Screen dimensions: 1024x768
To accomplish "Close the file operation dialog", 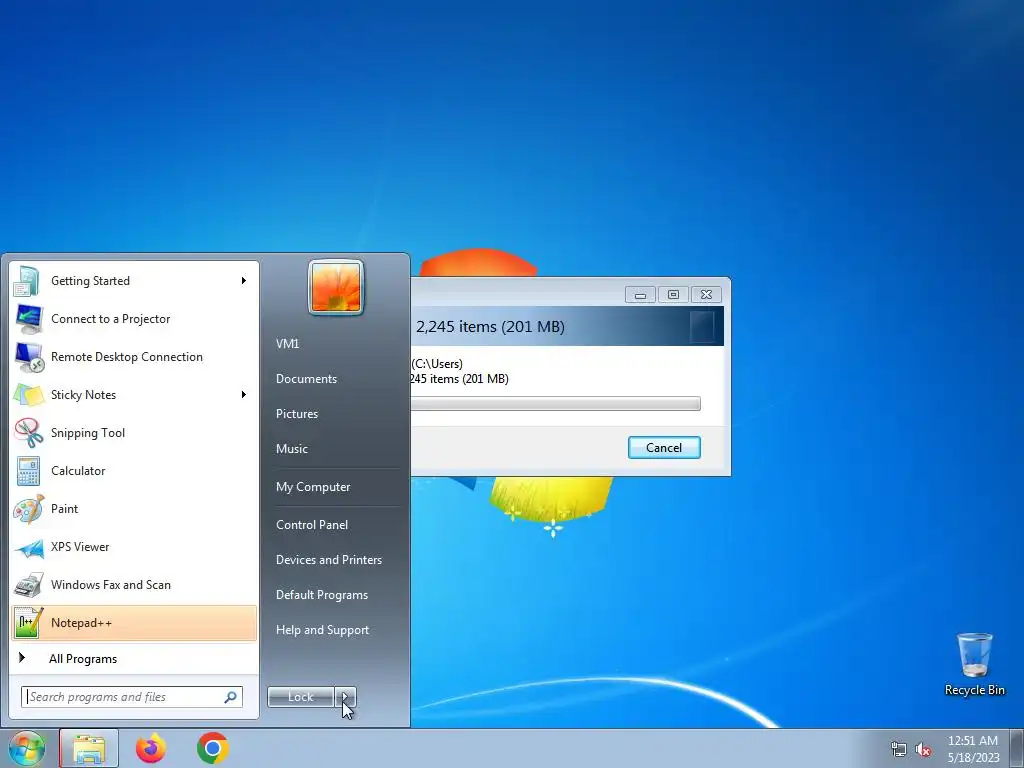I will [x=706, y=295].
